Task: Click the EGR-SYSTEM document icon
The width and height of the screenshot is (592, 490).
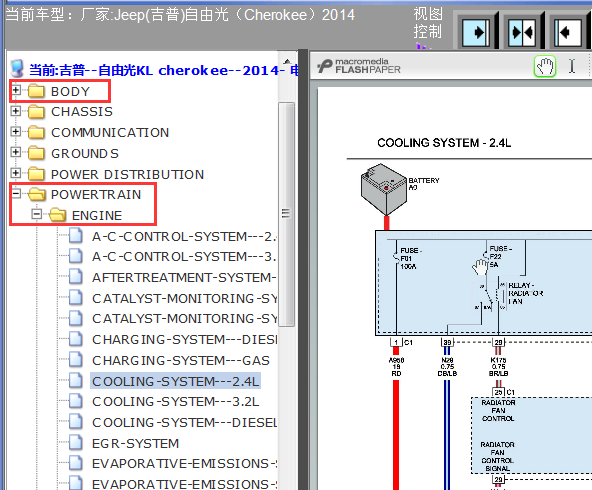Action: [x=76, y=443]
